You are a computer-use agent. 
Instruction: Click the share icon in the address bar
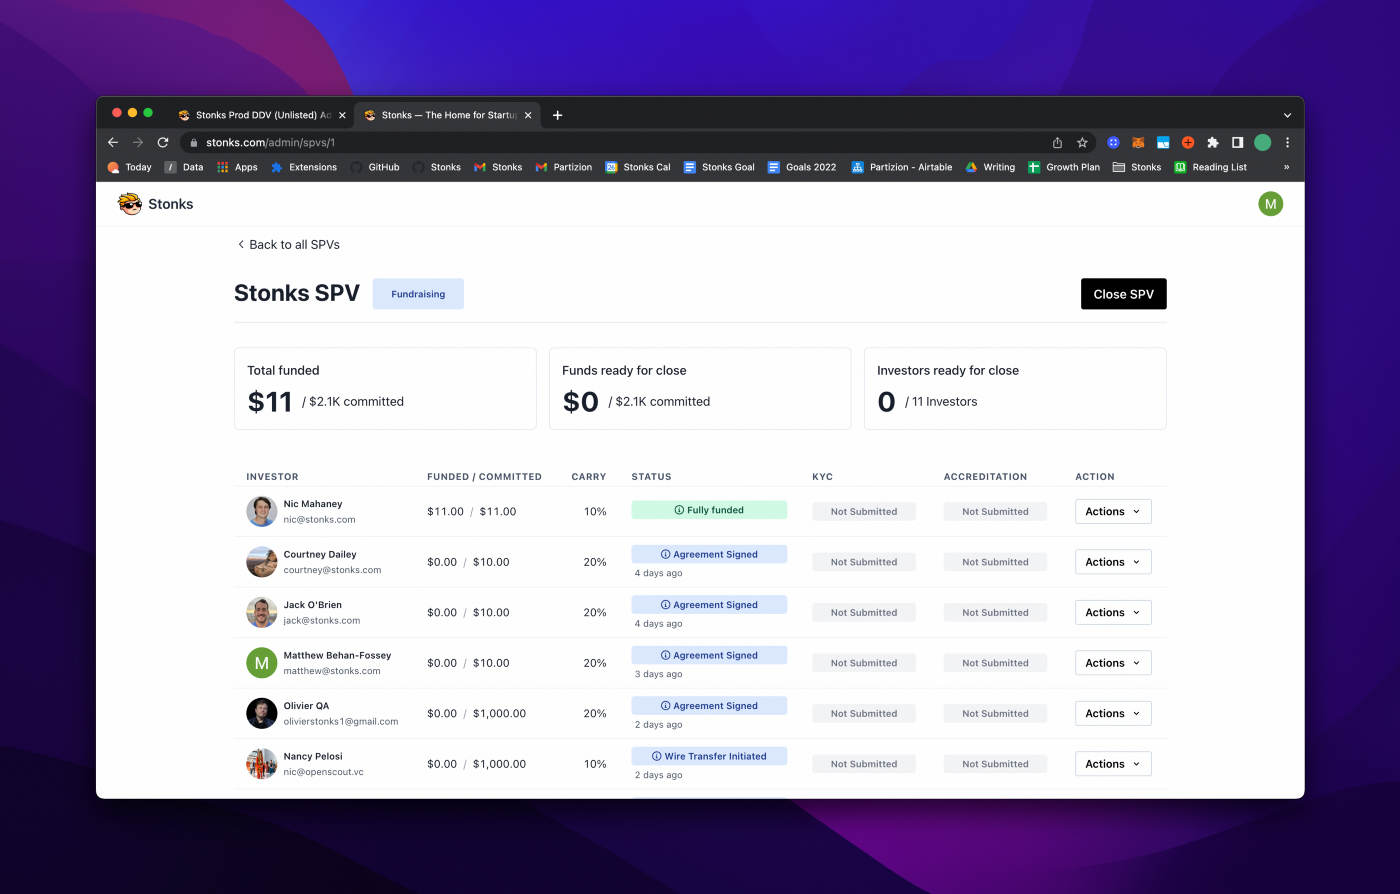coord(1058,143)
